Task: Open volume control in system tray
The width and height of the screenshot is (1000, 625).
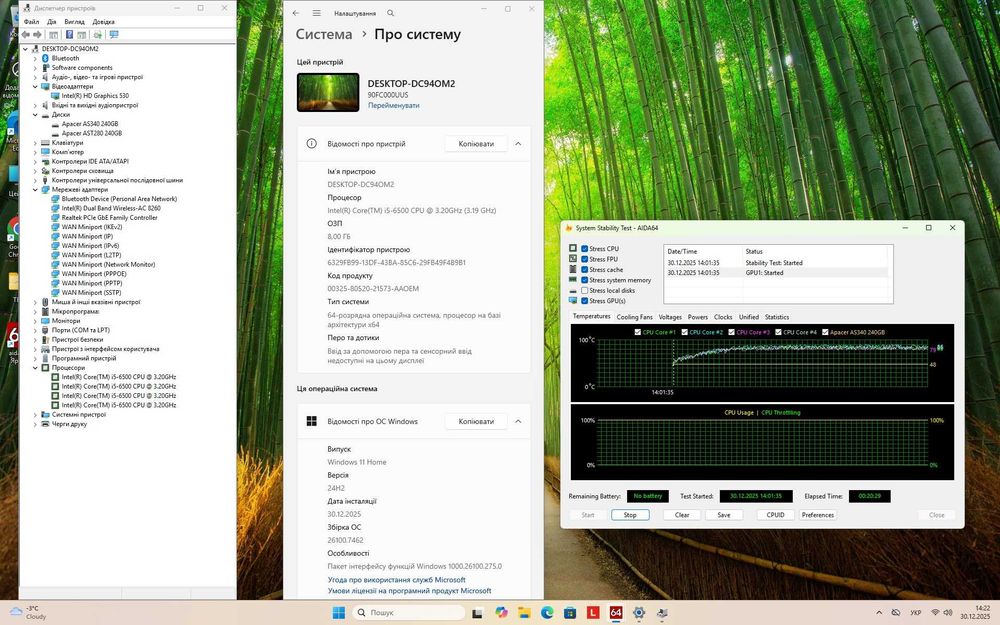Action: (x=948, y=612)
